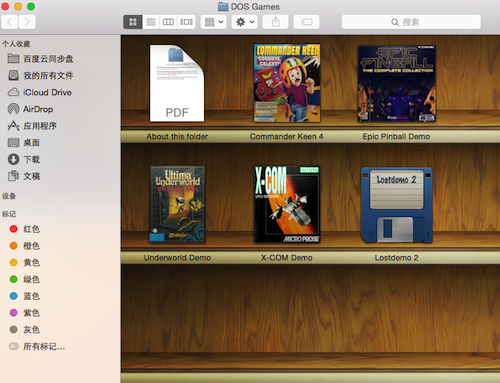This screenshot has height=383, width=500.
Task: Click the Edit Tags toolbar button
Action: pos(306,22)
